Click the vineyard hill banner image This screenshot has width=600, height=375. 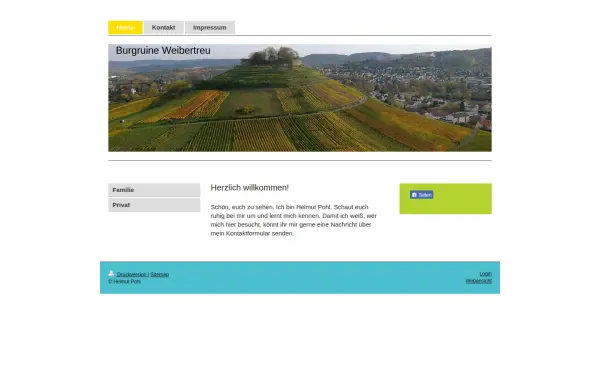tap(300, 98)
